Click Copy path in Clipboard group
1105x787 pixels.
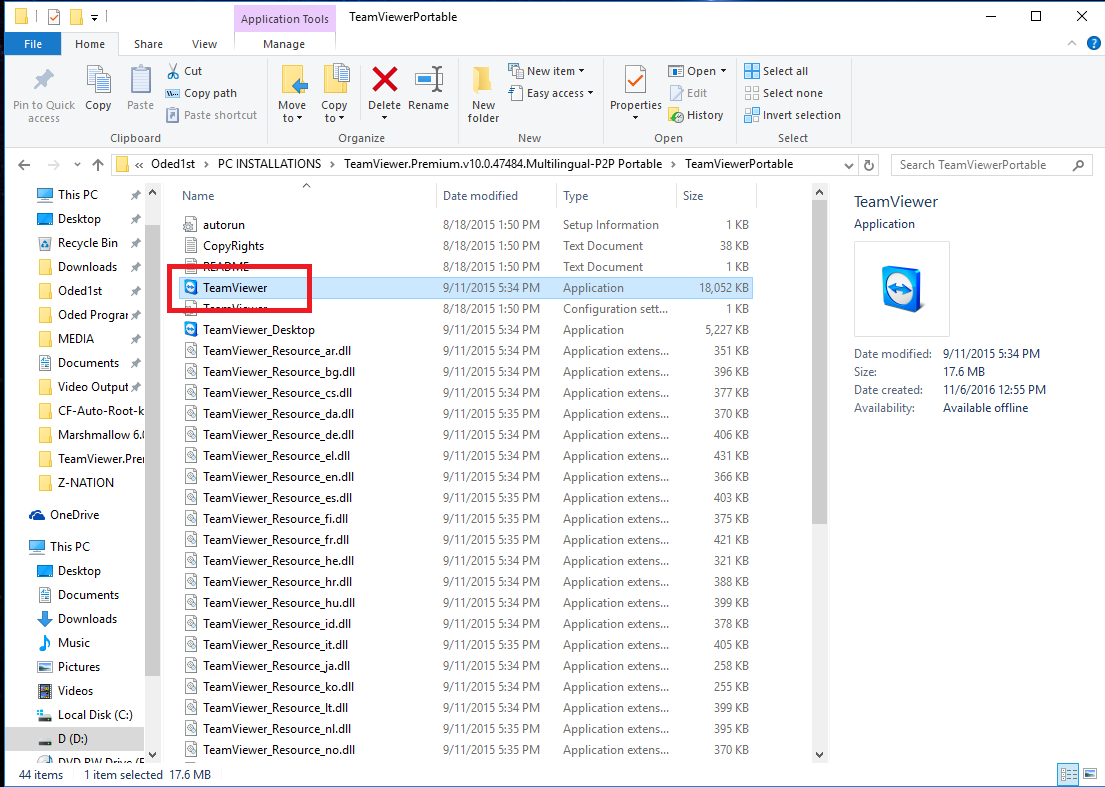(201, 93)
